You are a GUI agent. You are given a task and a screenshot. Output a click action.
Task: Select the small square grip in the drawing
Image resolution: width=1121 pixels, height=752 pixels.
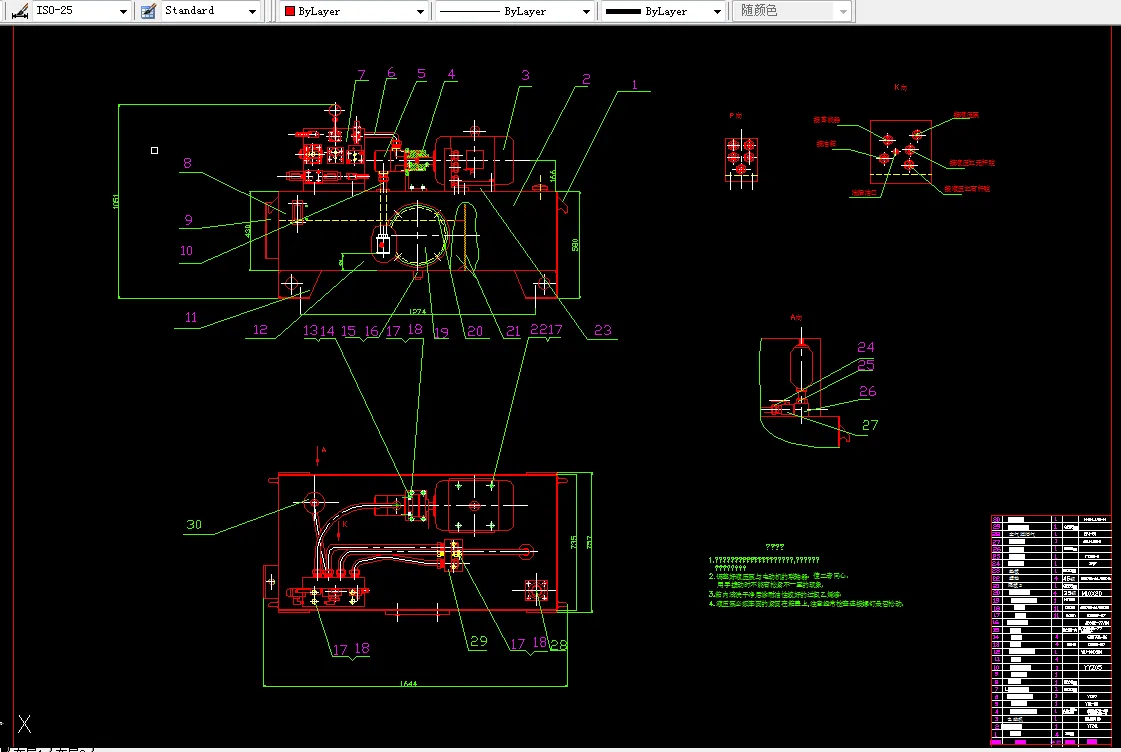click(x=154, y=150)
